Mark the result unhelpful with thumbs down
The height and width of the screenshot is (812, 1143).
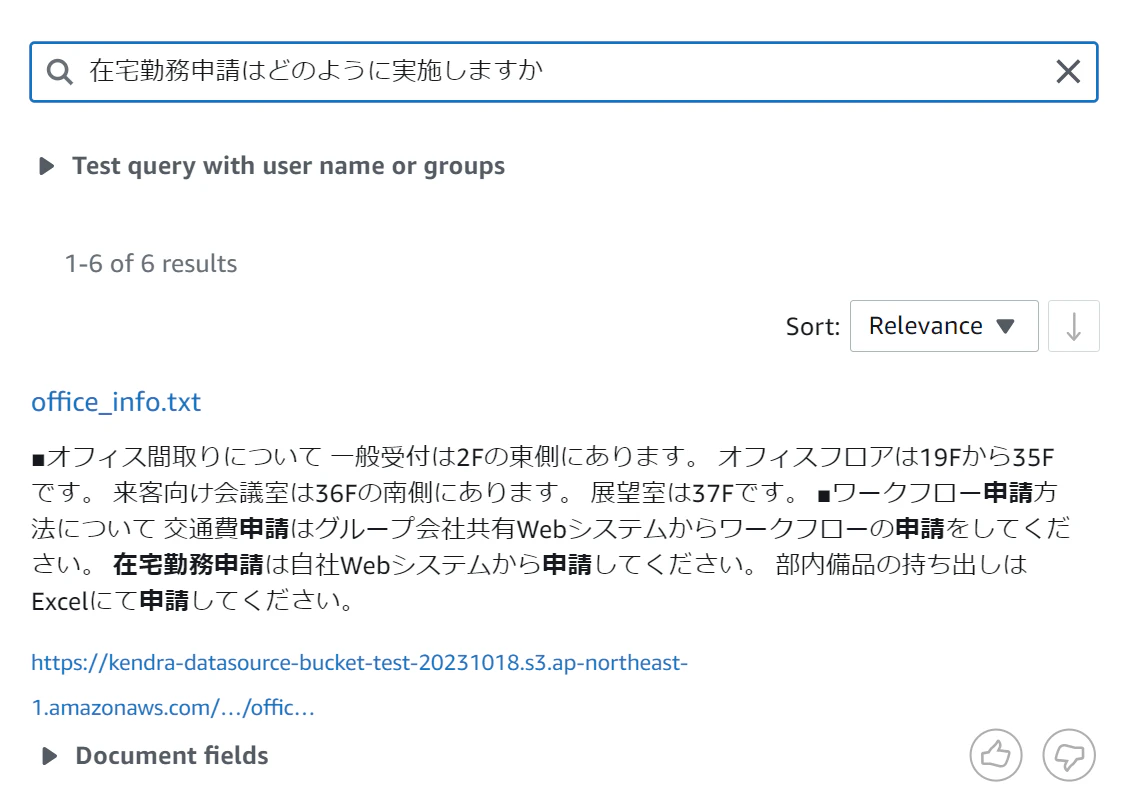(x=1069, y=755)
